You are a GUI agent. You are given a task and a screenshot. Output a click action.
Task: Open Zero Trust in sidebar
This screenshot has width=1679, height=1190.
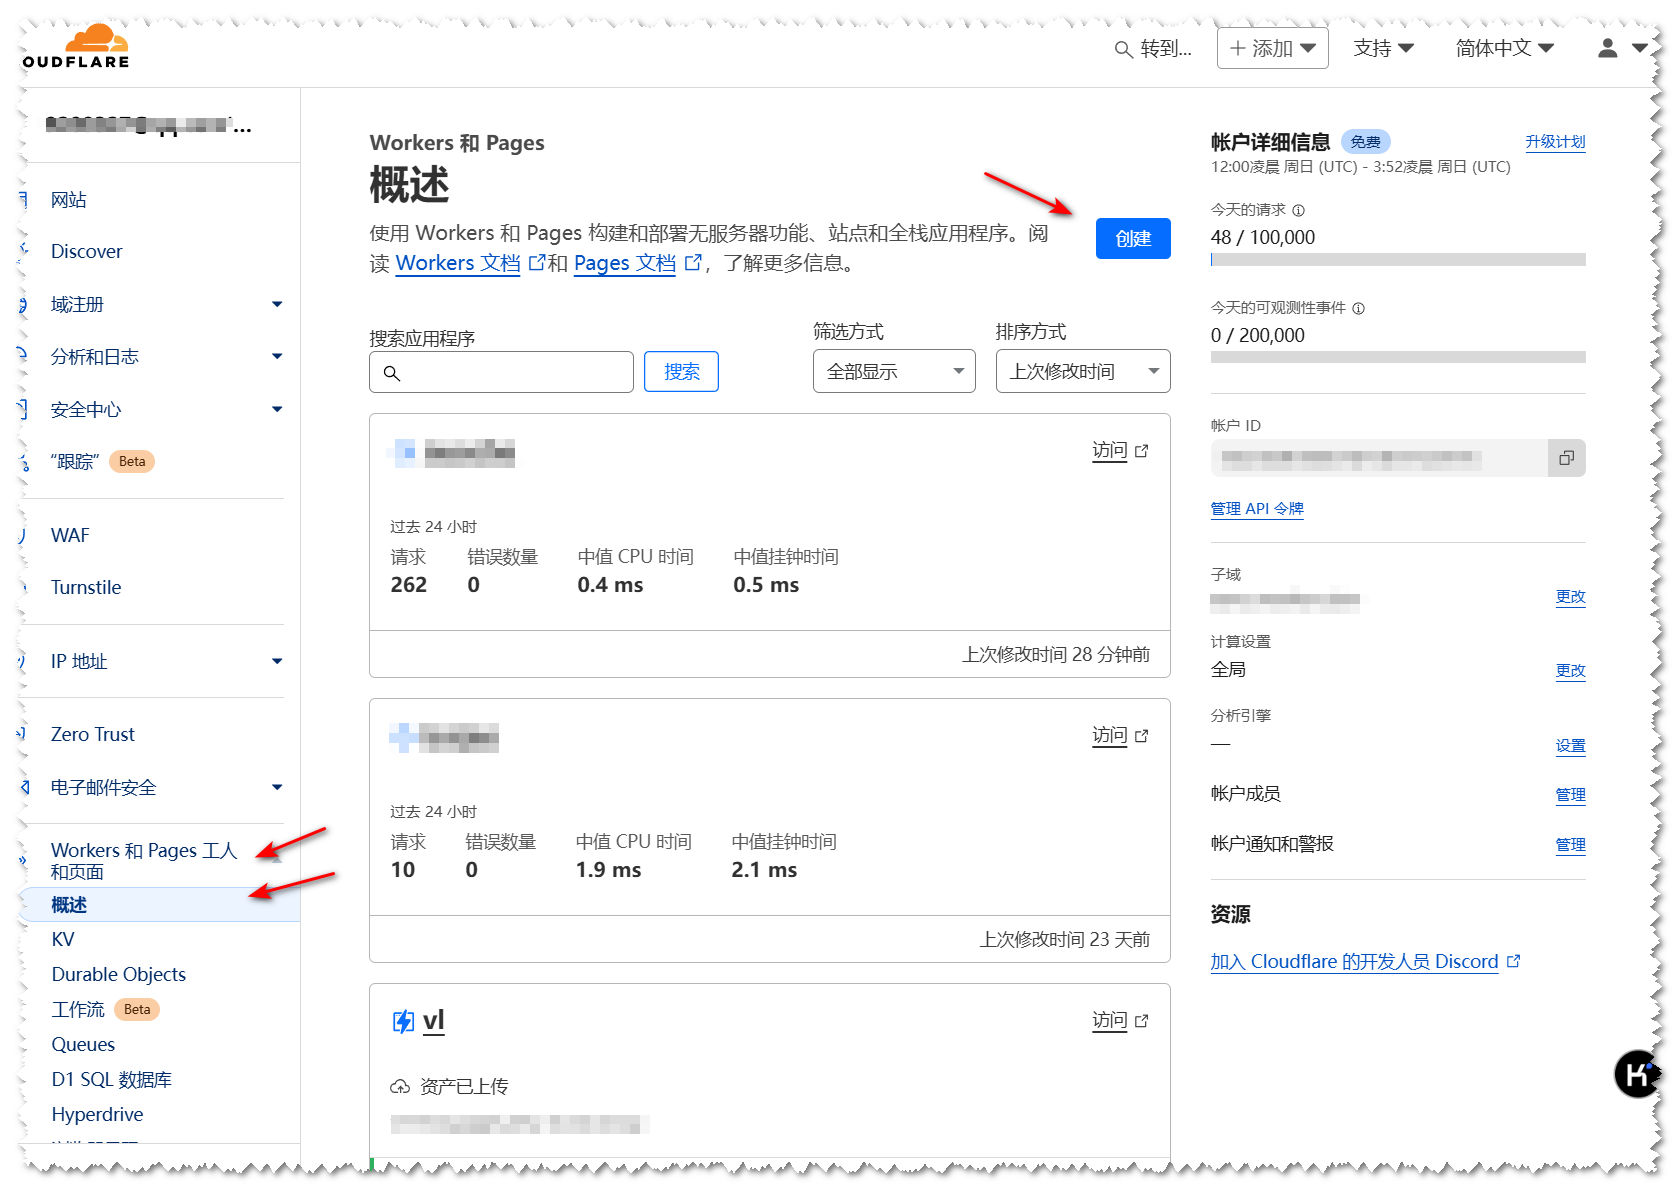point(93,734)
